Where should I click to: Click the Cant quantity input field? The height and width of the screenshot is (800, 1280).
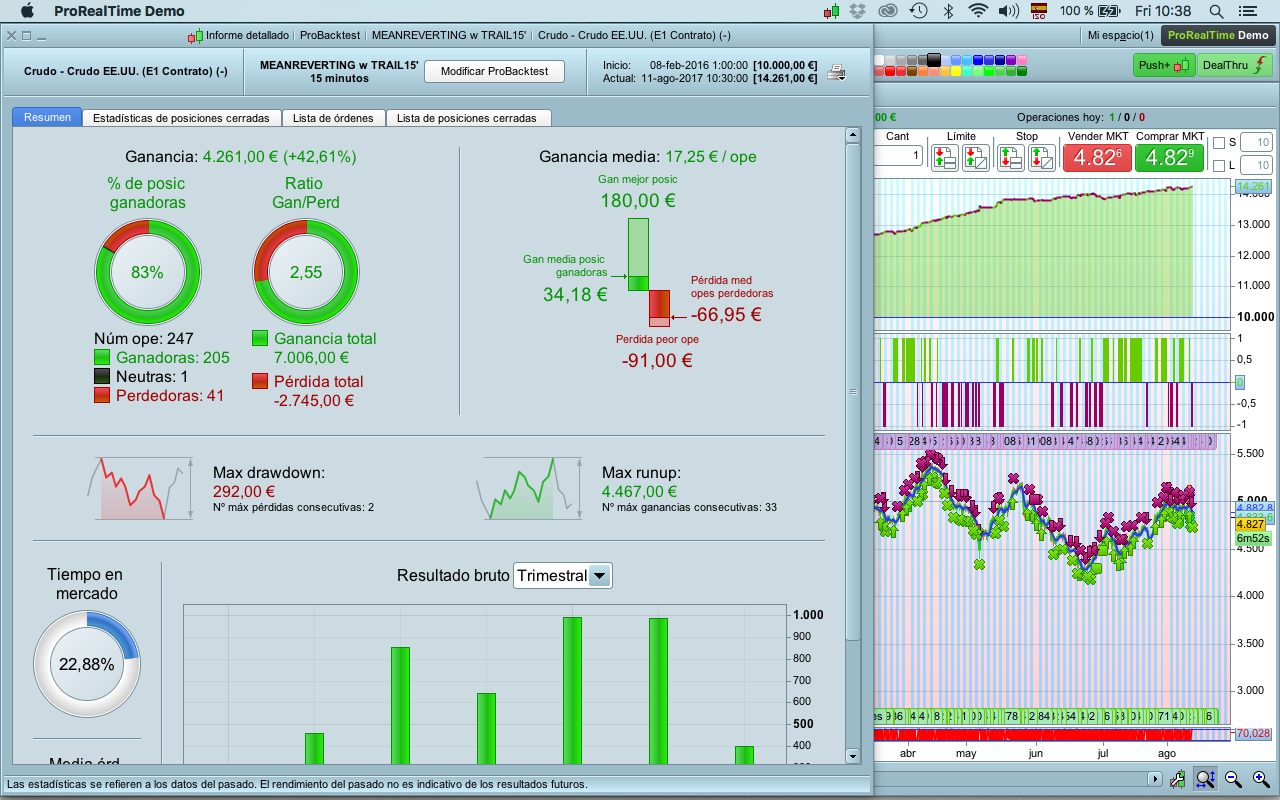(898, 156)
